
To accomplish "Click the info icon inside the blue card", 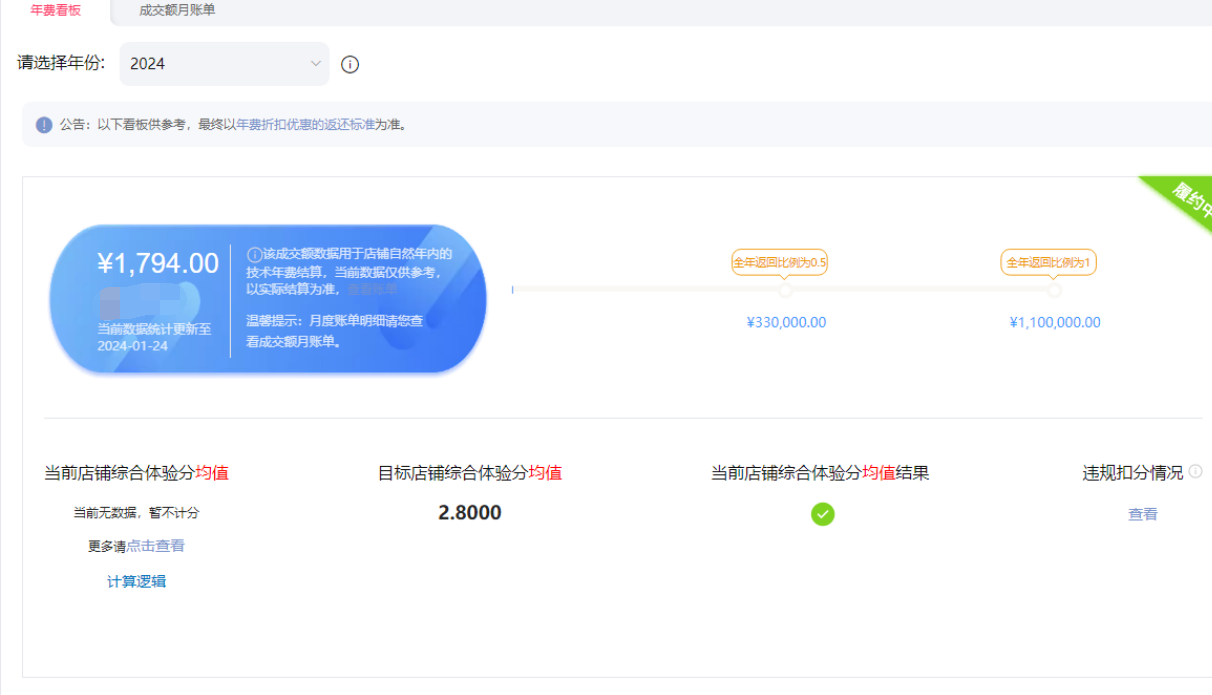I will tap(254, 255).
